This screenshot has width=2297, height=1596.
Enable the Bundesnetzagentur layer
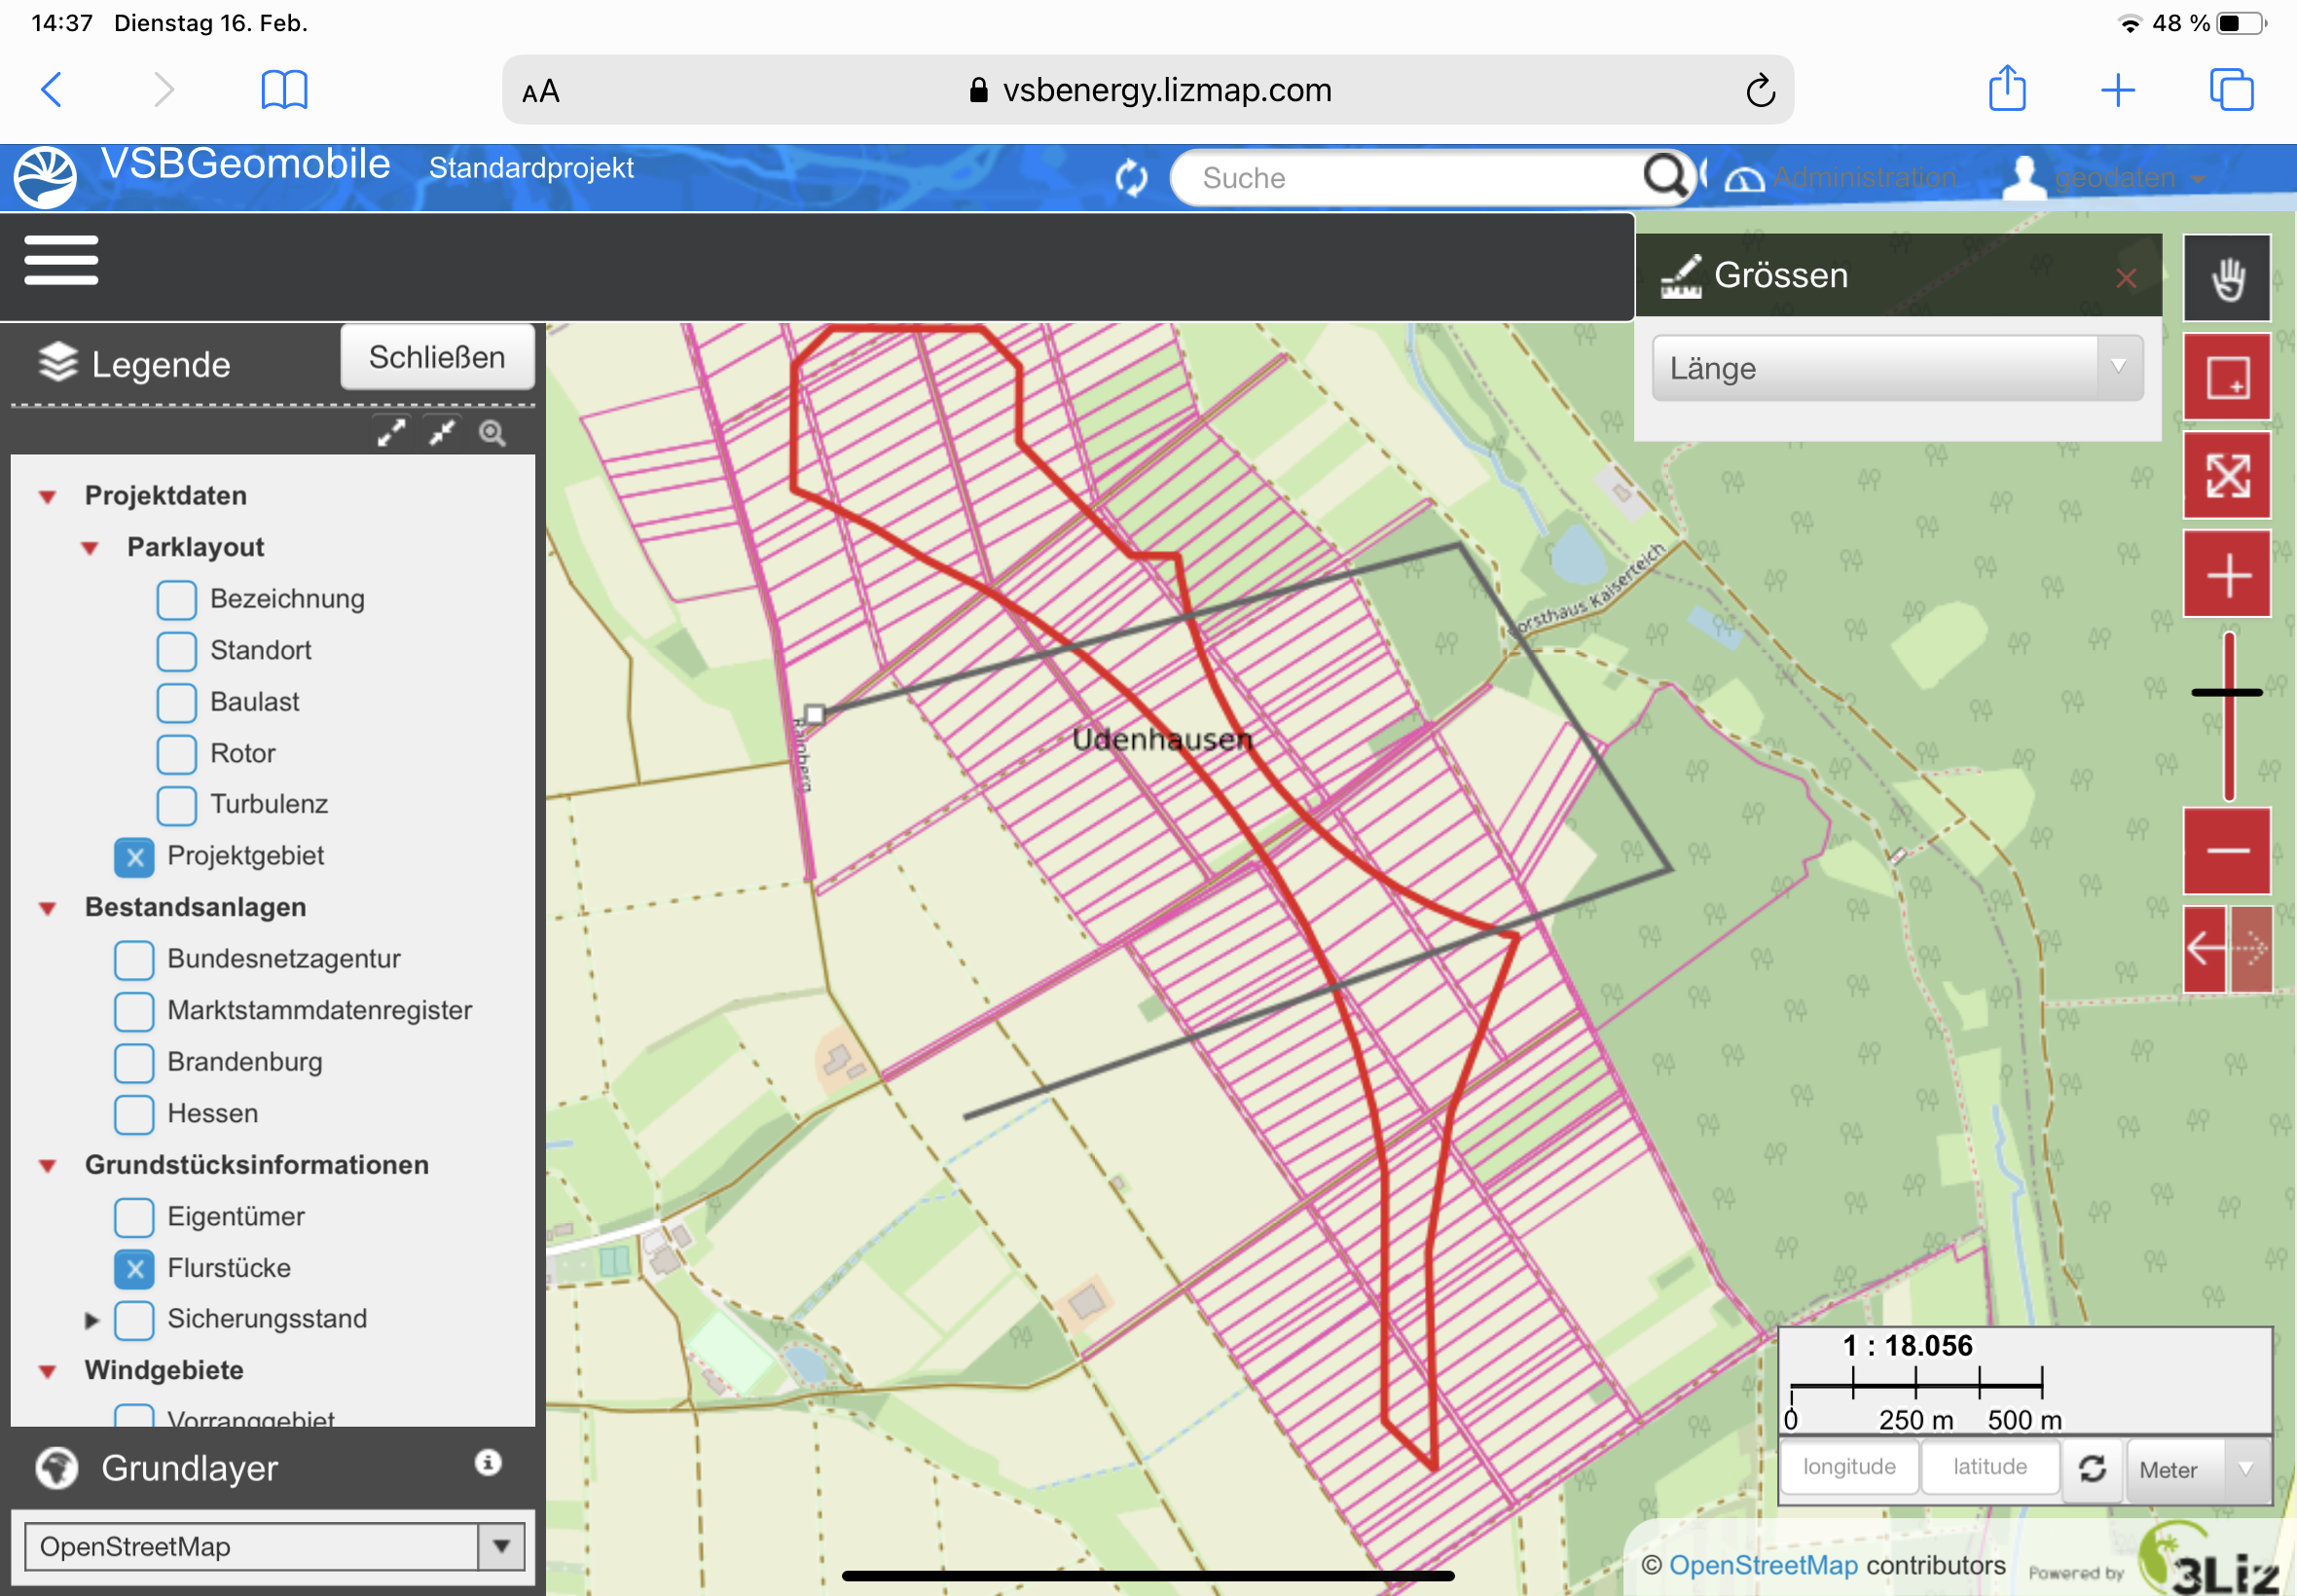[x=134, y=960]
